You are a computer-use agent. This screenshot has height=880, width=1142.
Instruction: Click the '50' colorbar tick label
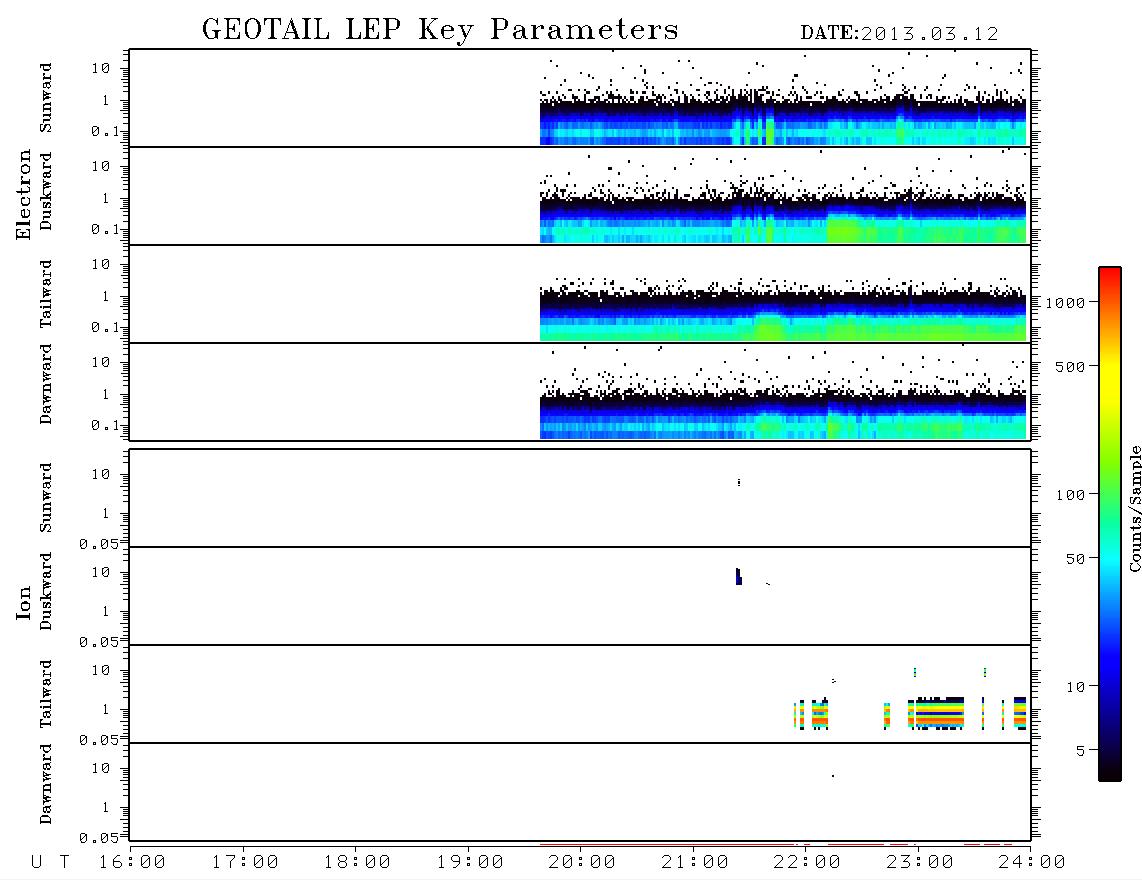click(x=1076, y=559)
